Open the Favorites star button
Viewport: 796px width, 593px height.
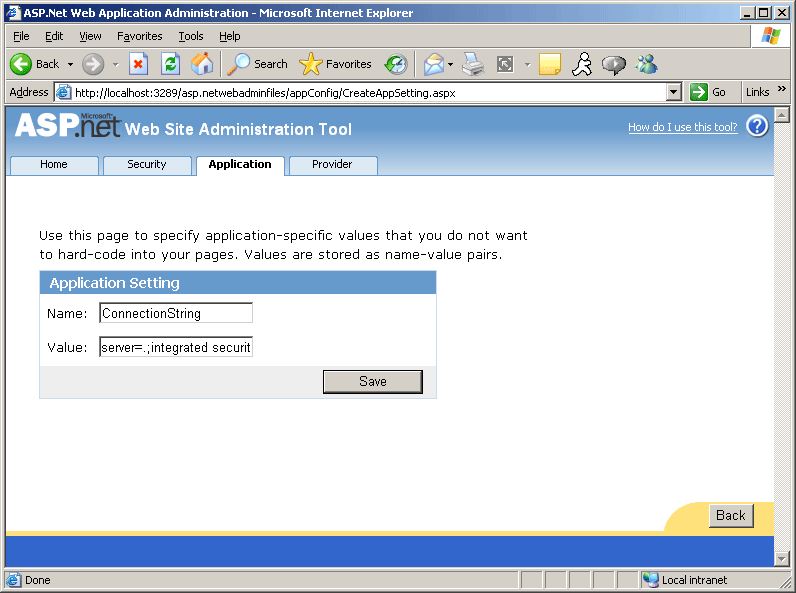pyautogui.click(x=336, y=64)
